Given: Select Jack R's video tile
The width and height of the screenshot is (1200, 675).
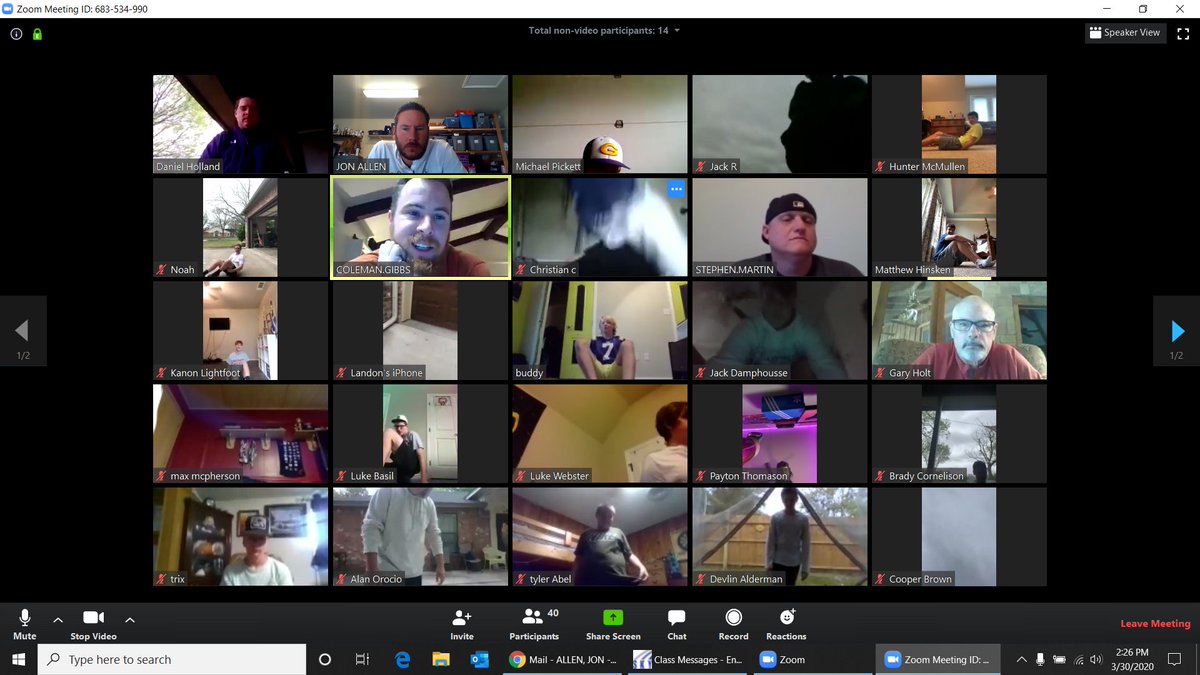Looking at the screenshot, I should (780, 124).
